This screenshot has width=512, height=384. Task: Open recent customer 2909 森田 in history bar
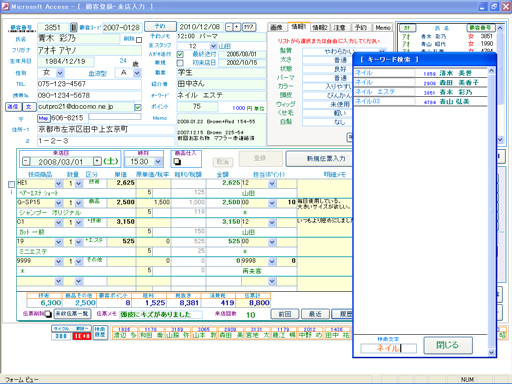click(x=230, y=333)
